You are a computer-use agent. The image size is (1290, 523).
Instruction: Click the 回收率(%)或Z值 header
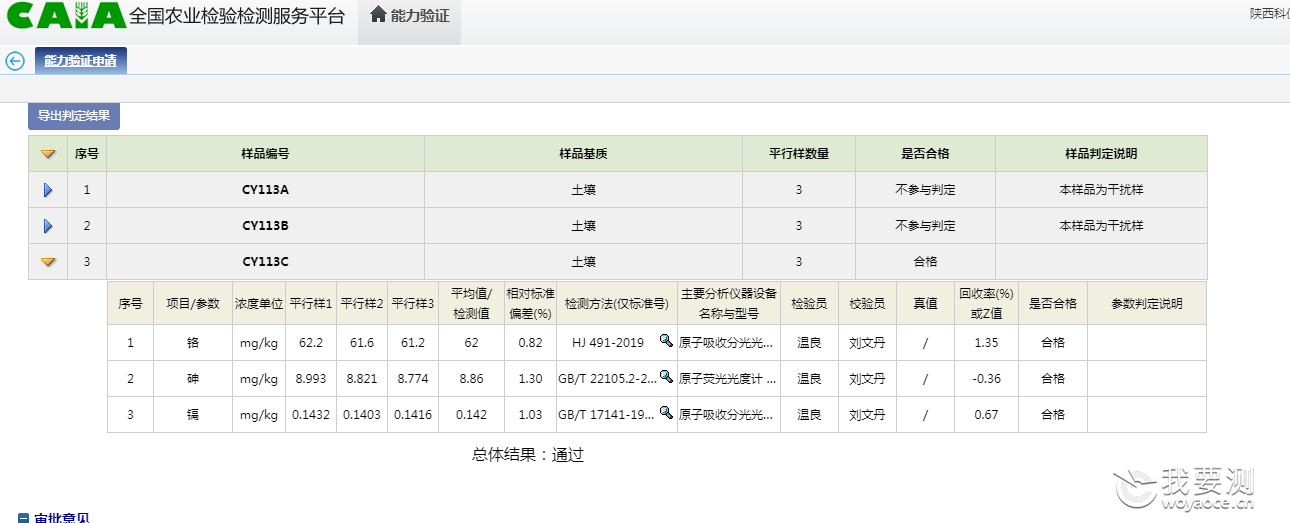(x=986, y=304)
